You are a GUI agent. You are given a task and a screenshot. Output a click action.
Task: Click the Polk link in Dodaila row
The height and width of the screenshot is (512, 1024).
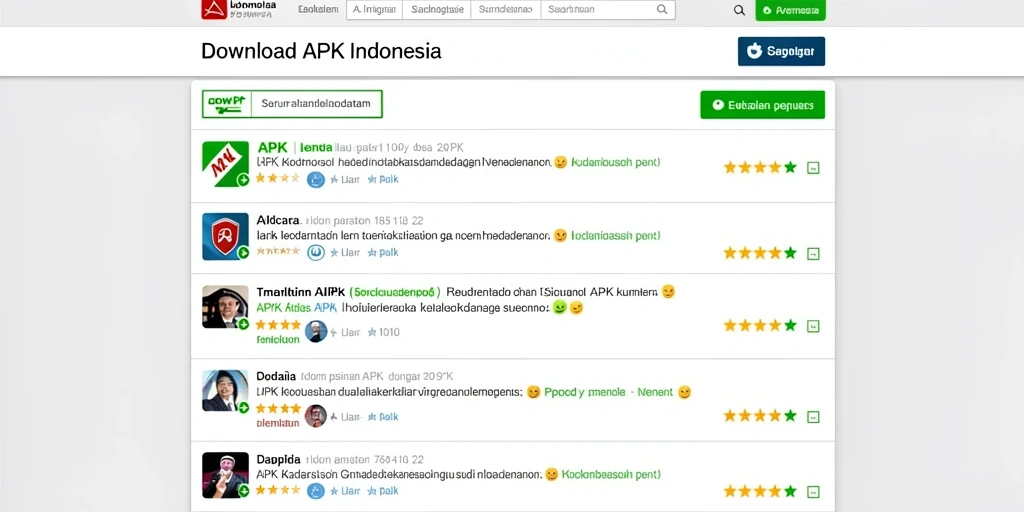click(x=383, y=417)
